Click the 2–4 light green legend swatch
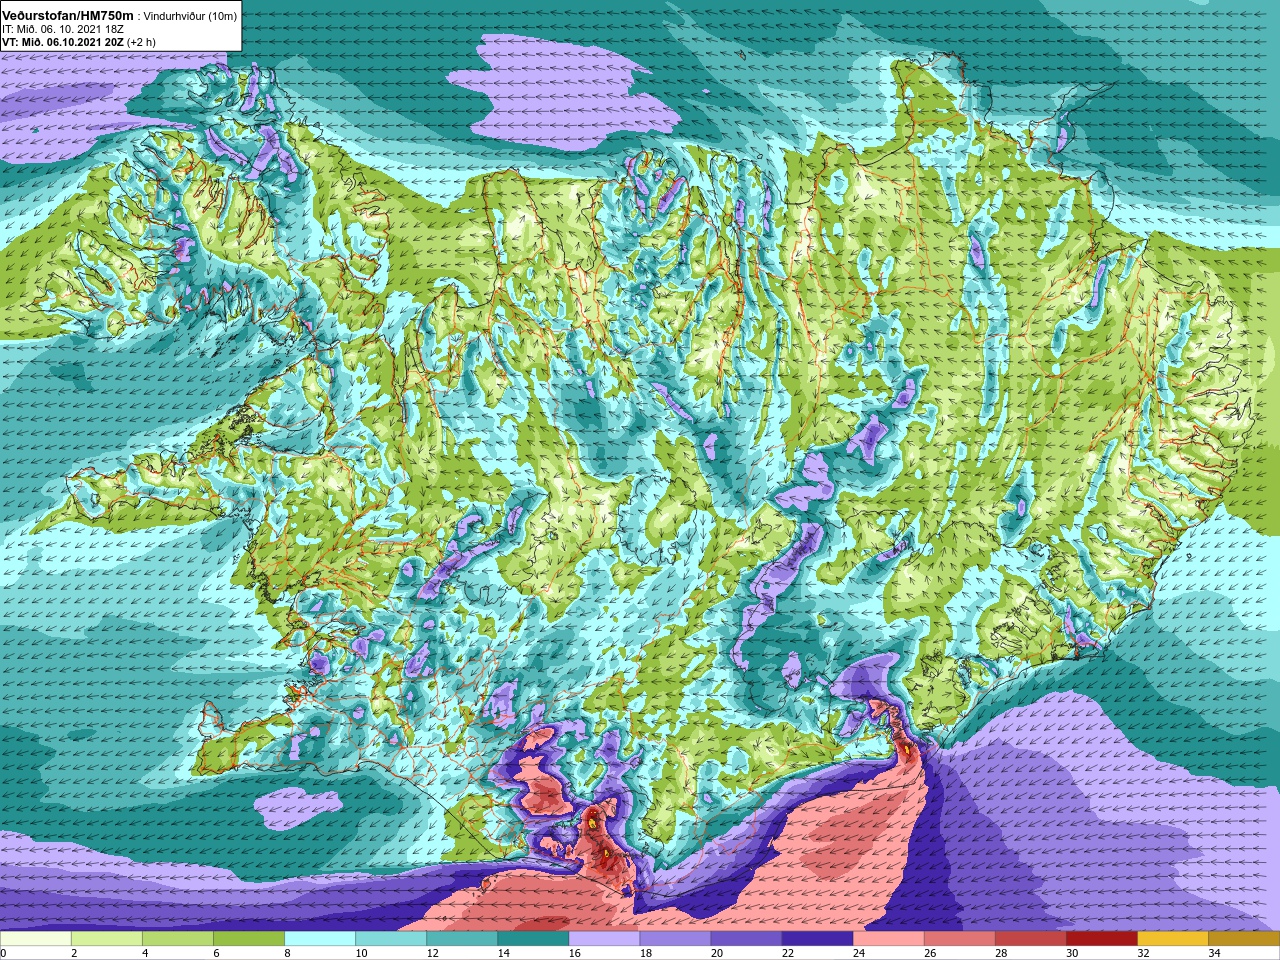The height and width of the screenshot is (960, 1280). (107, 939)
